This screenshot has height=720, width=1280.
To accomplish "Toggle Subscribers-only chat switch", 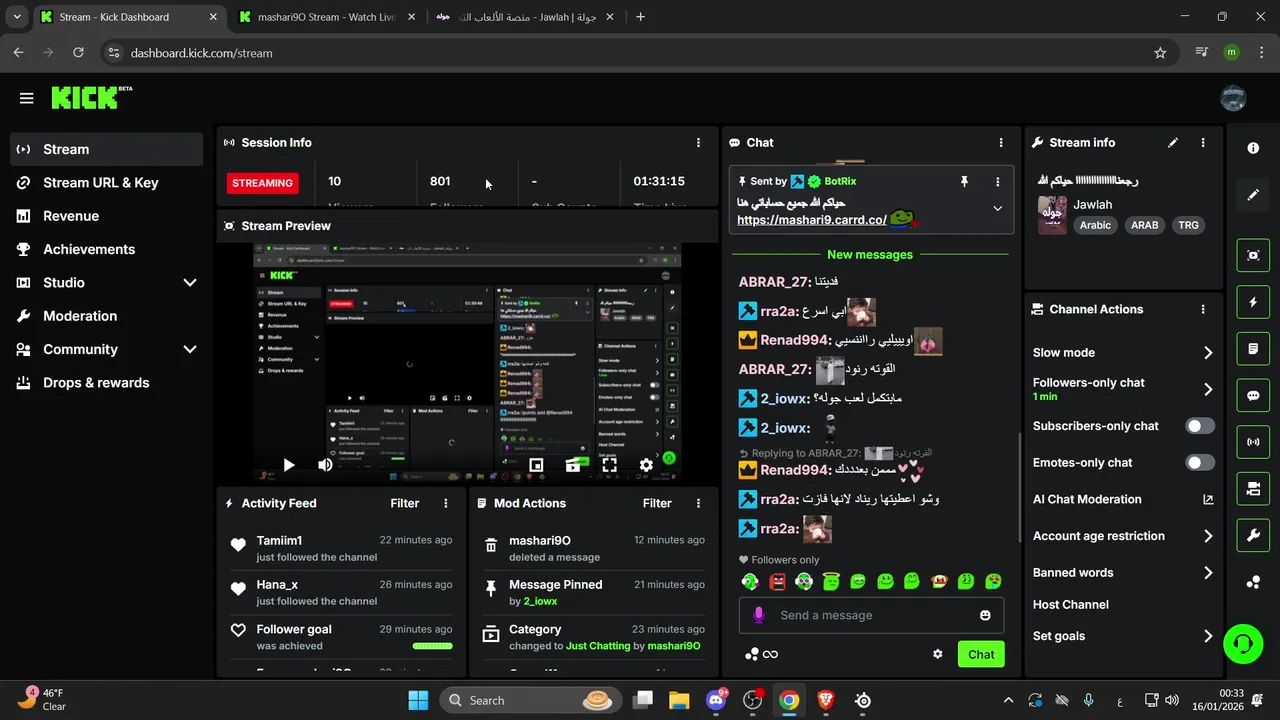I will 1200,426.
